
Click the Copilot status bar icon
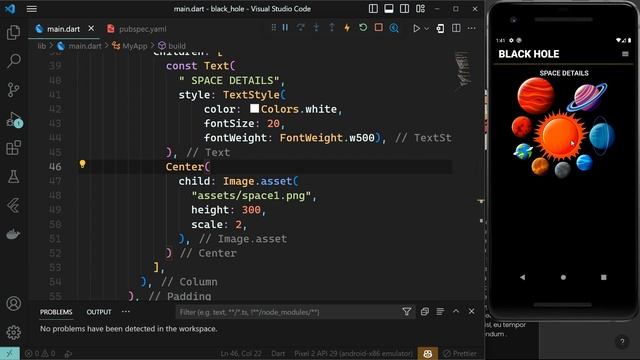pos(428,353)
